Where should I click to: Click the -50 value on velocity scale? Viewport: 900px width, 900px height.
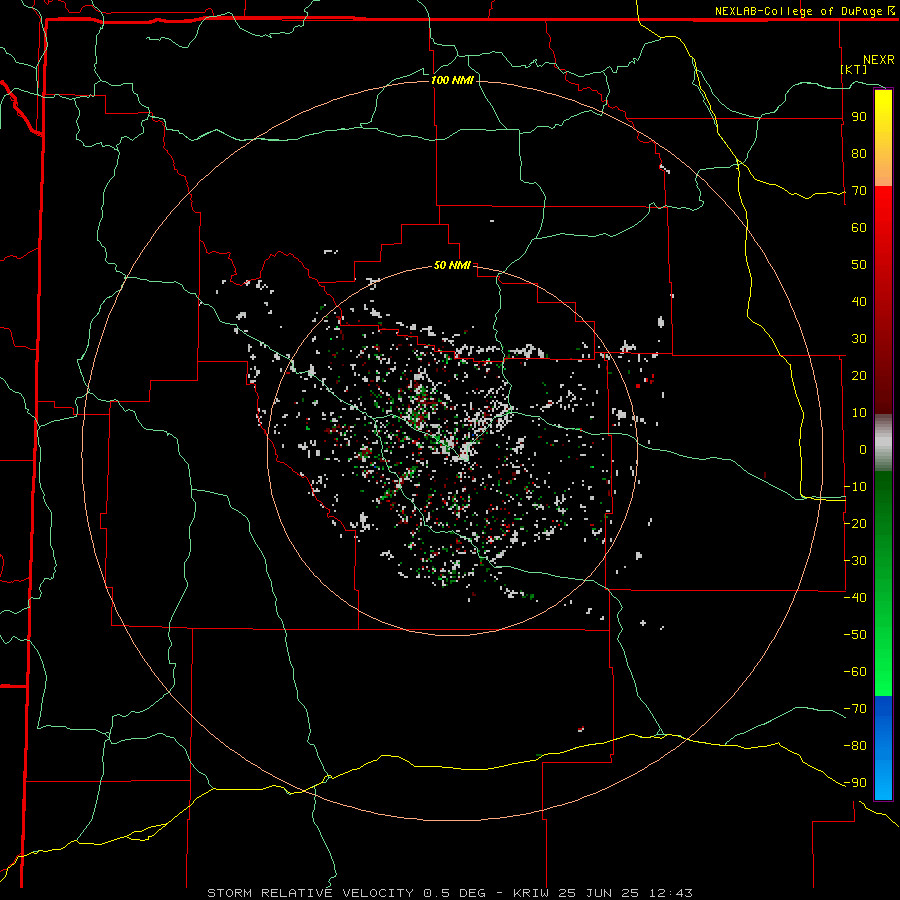coord(855,635)
